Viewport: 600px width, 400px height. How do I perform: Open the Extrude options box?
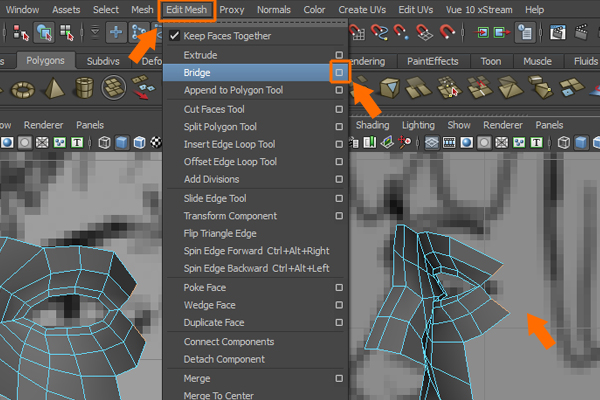(x=339, y=55)
